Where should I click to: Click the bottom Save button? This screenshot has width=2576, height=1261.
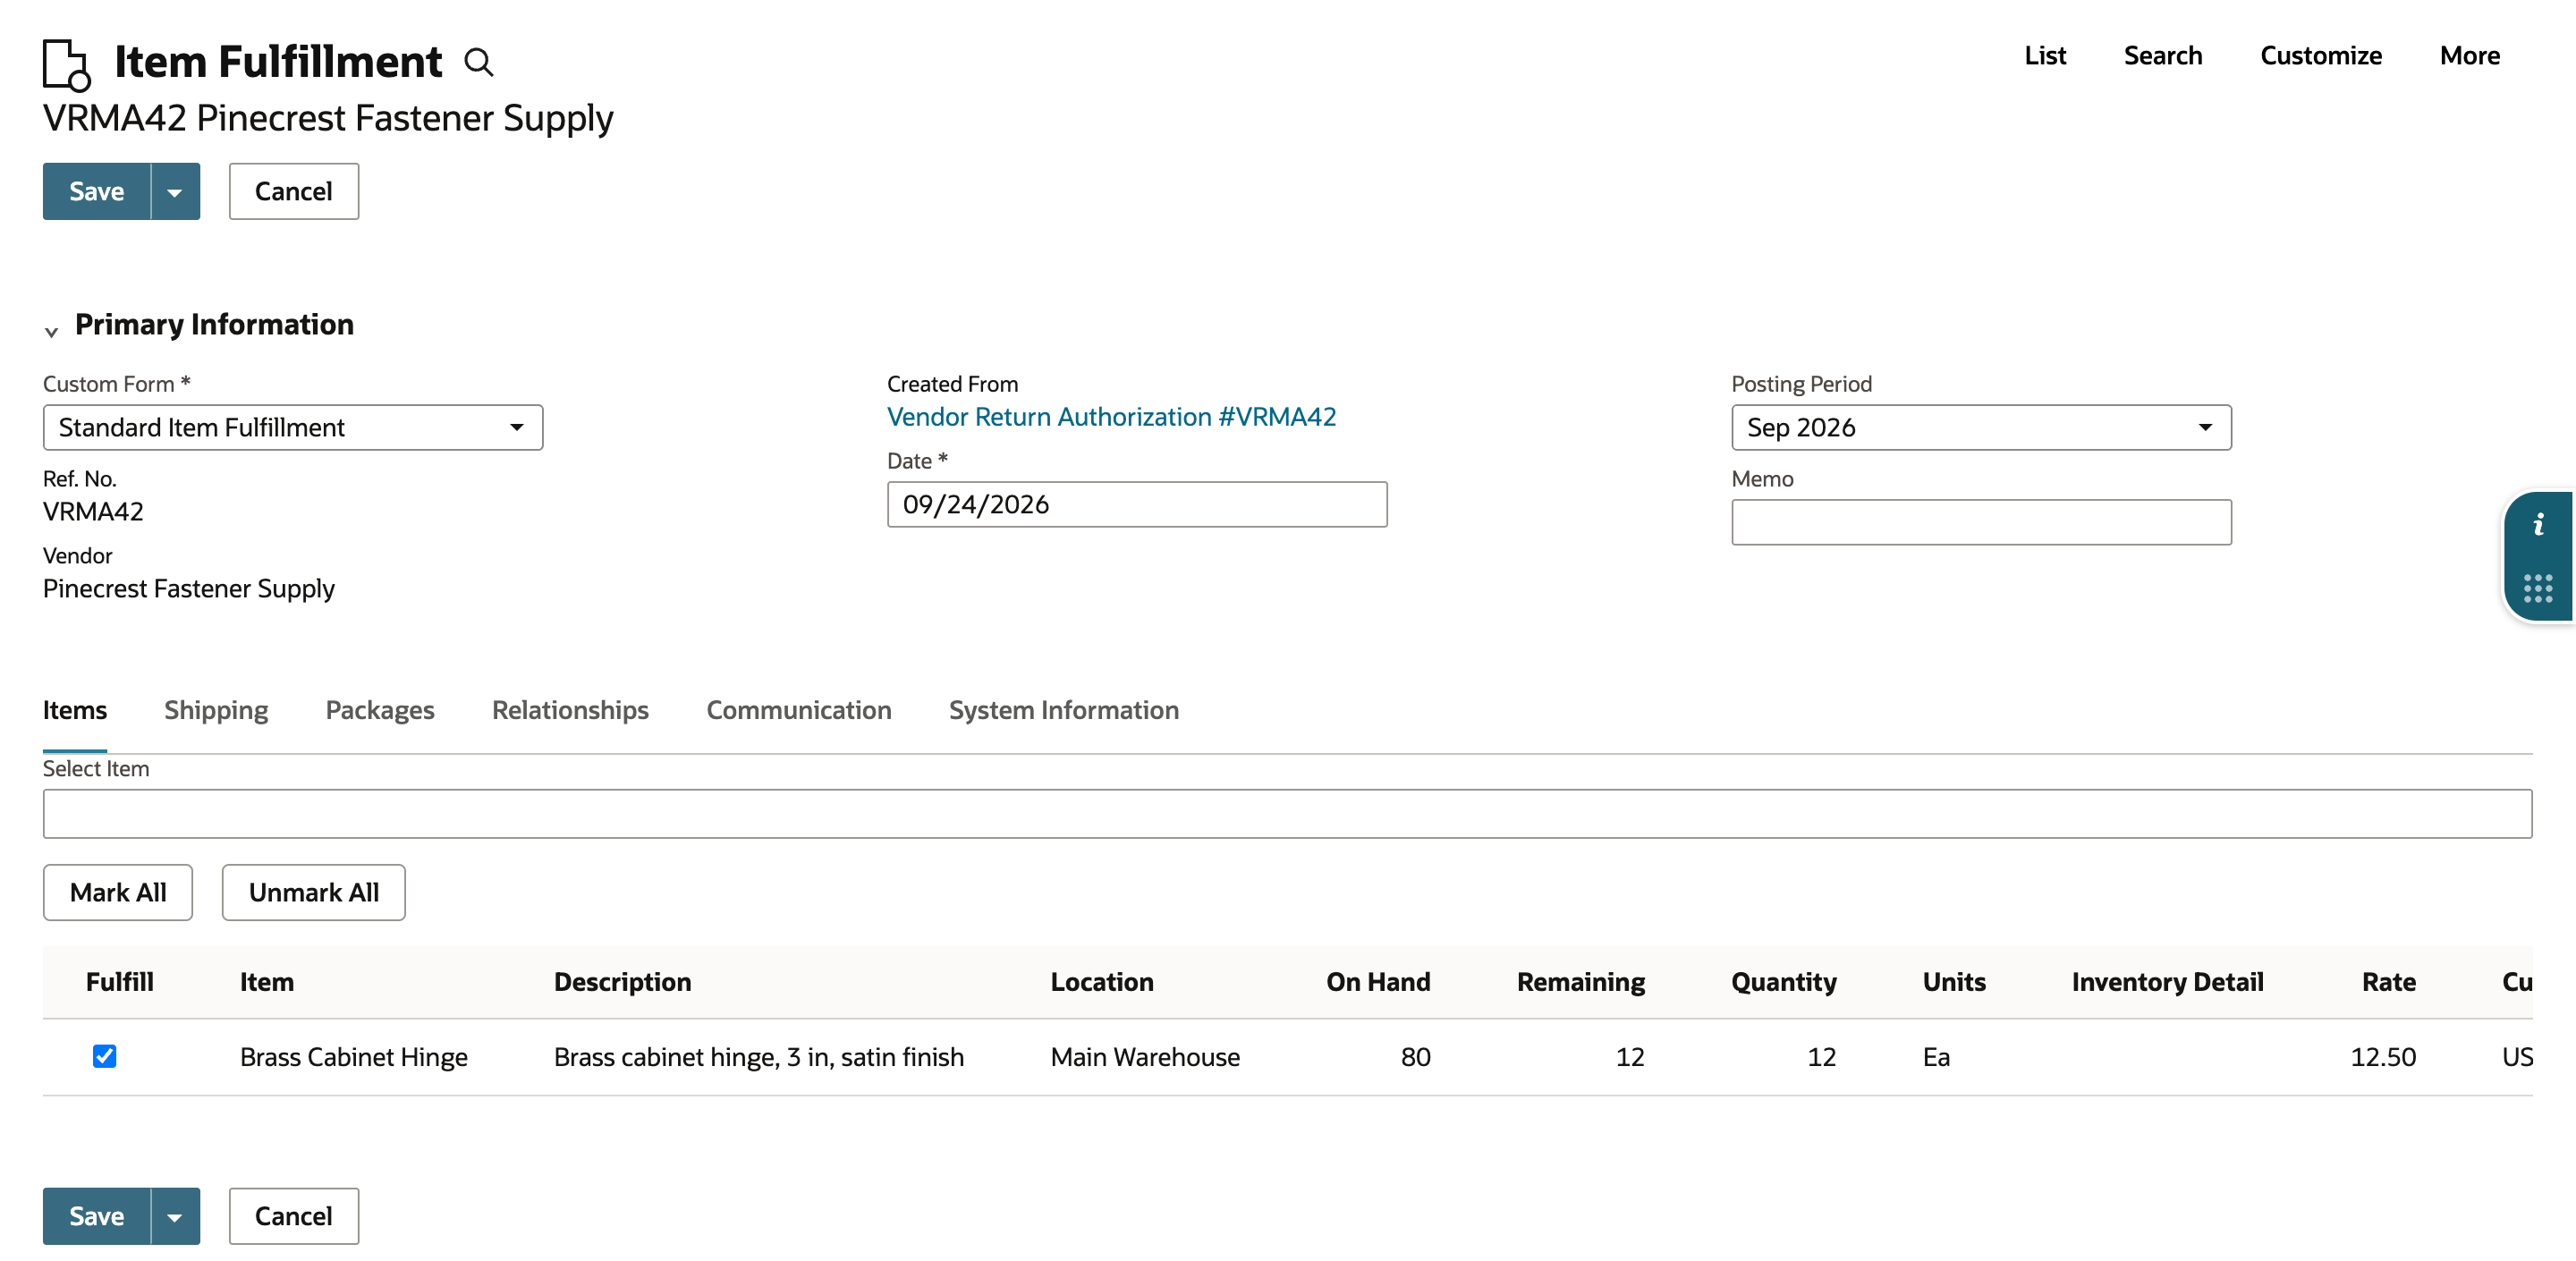pyautogui.click(x=97, y=1216)
